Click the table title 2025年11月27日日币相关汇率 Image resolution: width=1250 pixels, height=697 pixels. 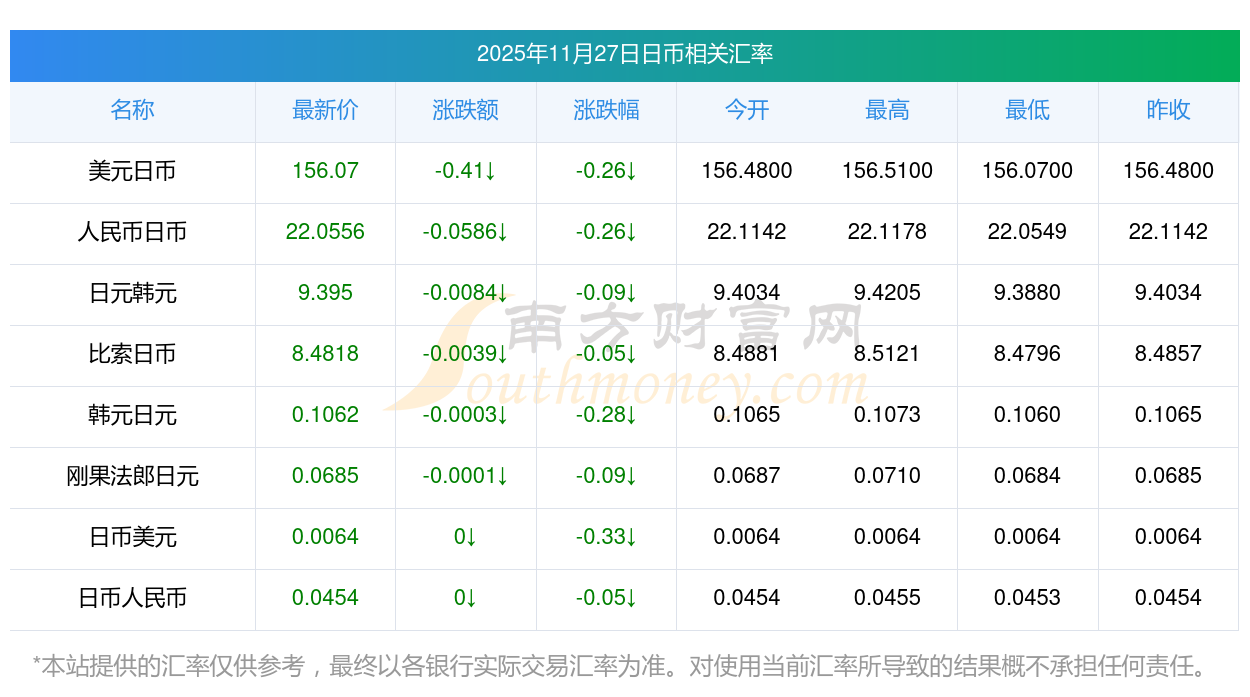point(624,54)
